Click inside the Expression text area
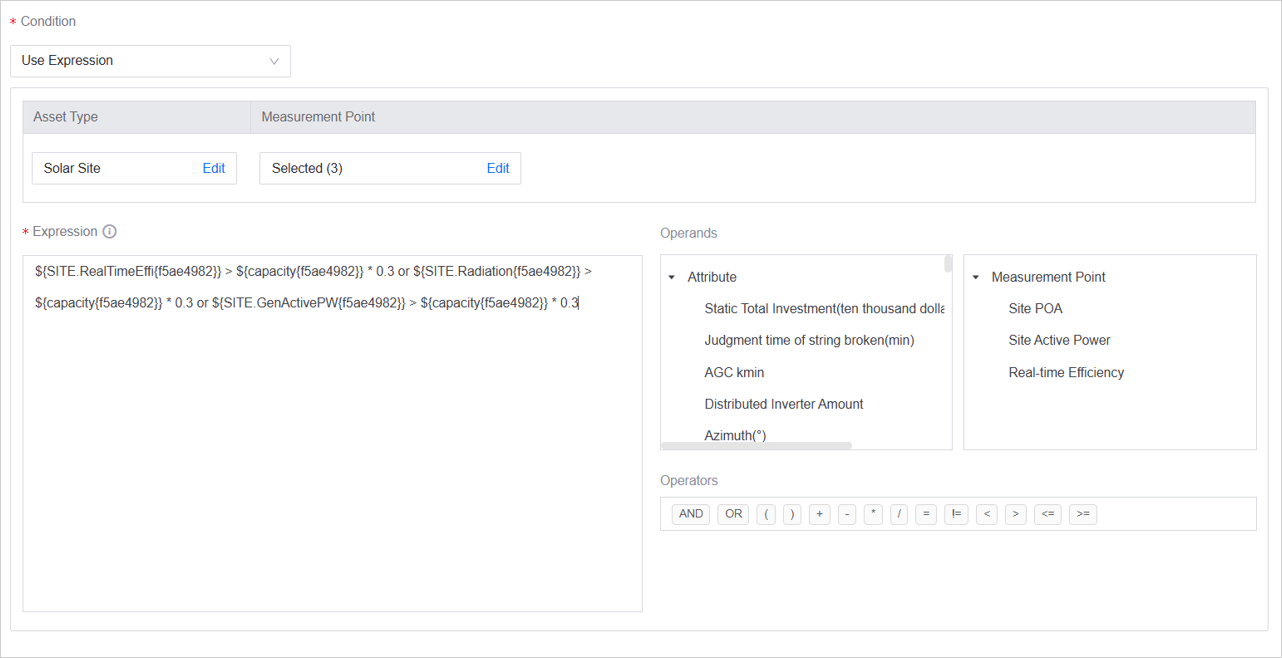The height and width of the screenshot is (658, 1282). [x=332, y=450]
